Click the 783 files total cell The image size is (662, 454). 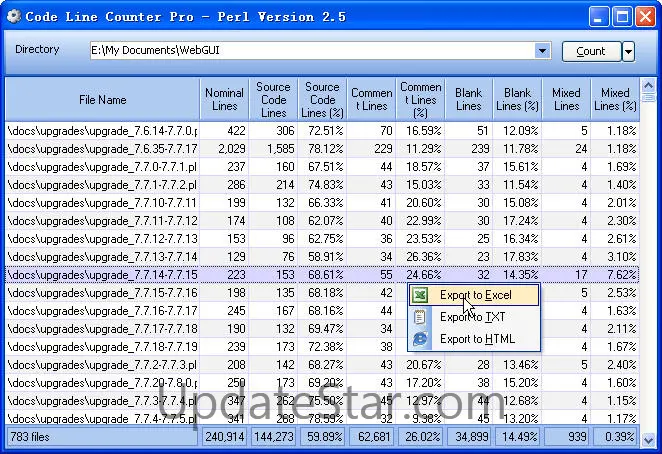(x=103, y=437)
